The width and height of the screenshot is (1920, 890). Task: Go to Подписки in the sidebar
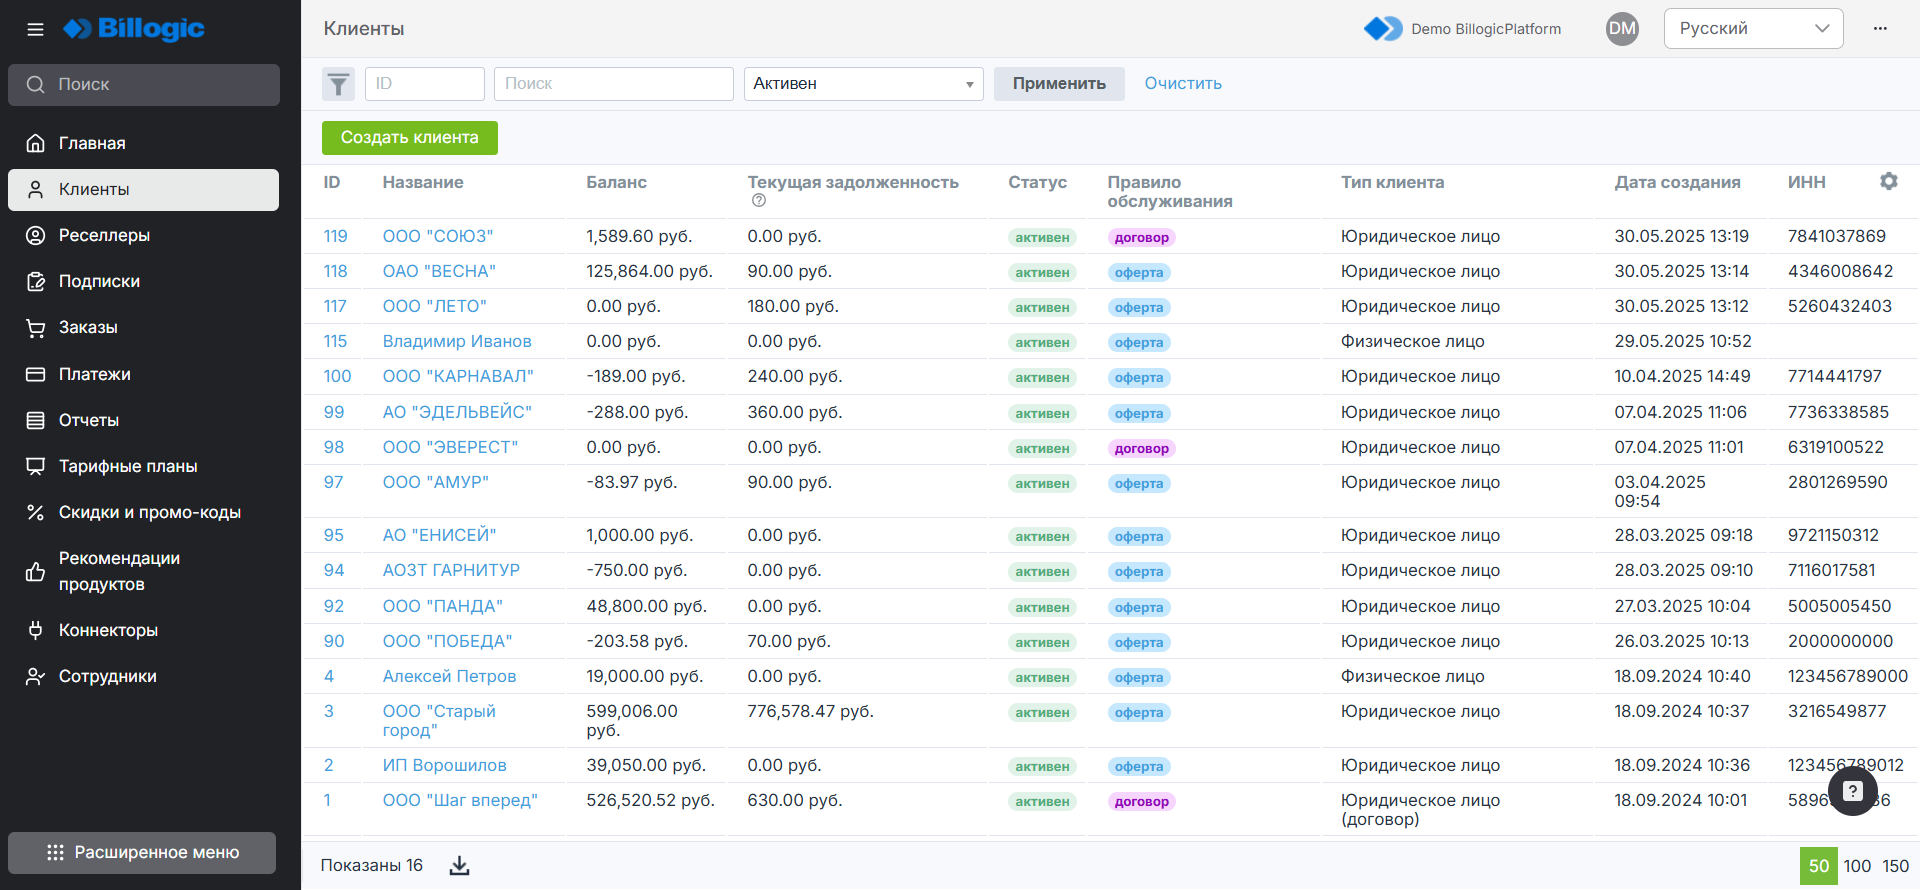(99, 282)
